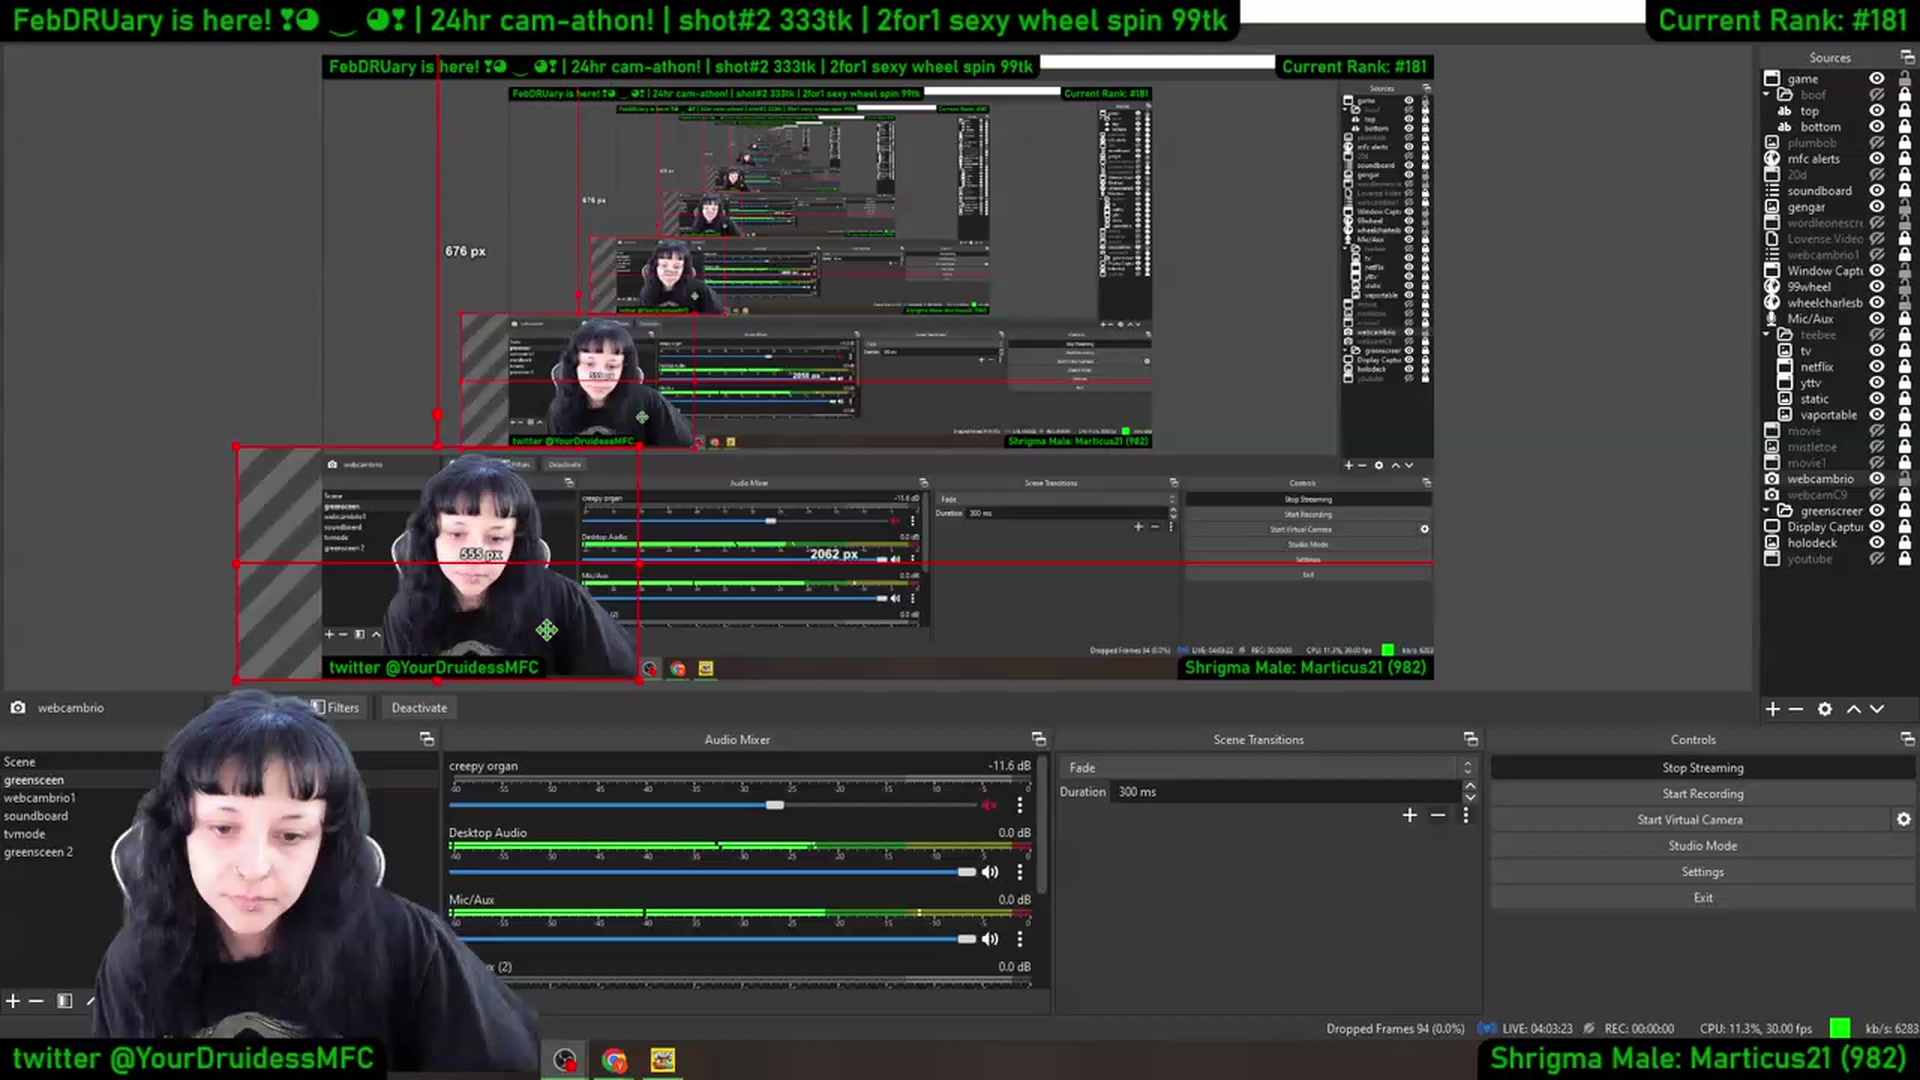The image size is (1920, 1080).
Task: Hide the holodeck source
Action: [x=1877, y=543]
